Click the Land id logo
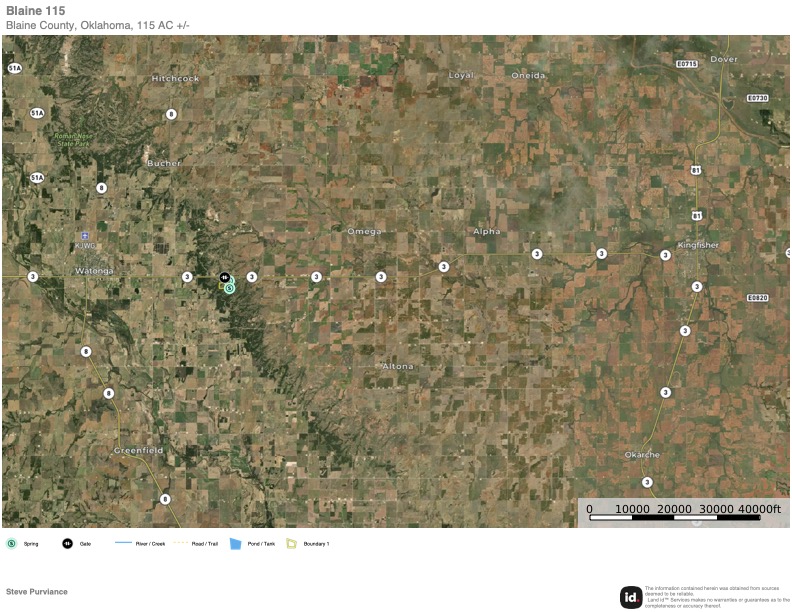The width and height of the screenshot is (792, 612). 631,597
